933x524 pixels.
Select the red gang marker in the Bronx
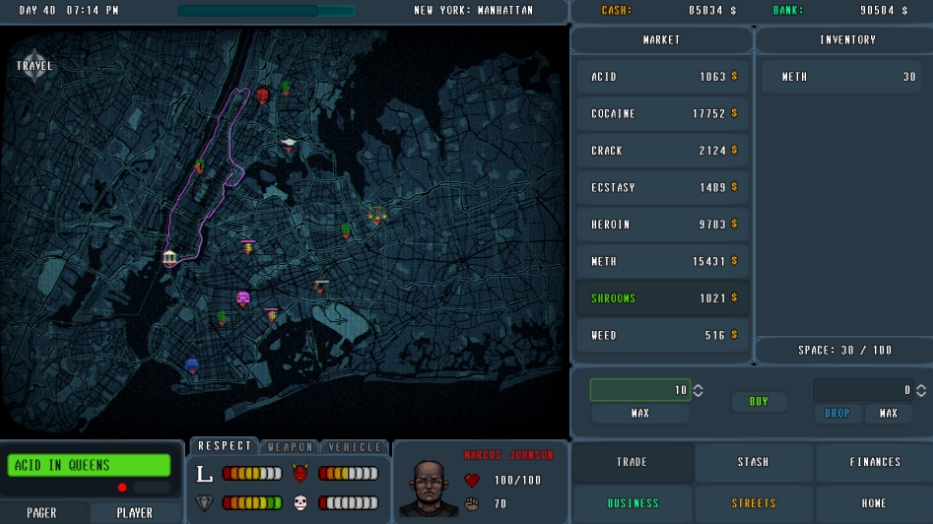tap(262, 96)
